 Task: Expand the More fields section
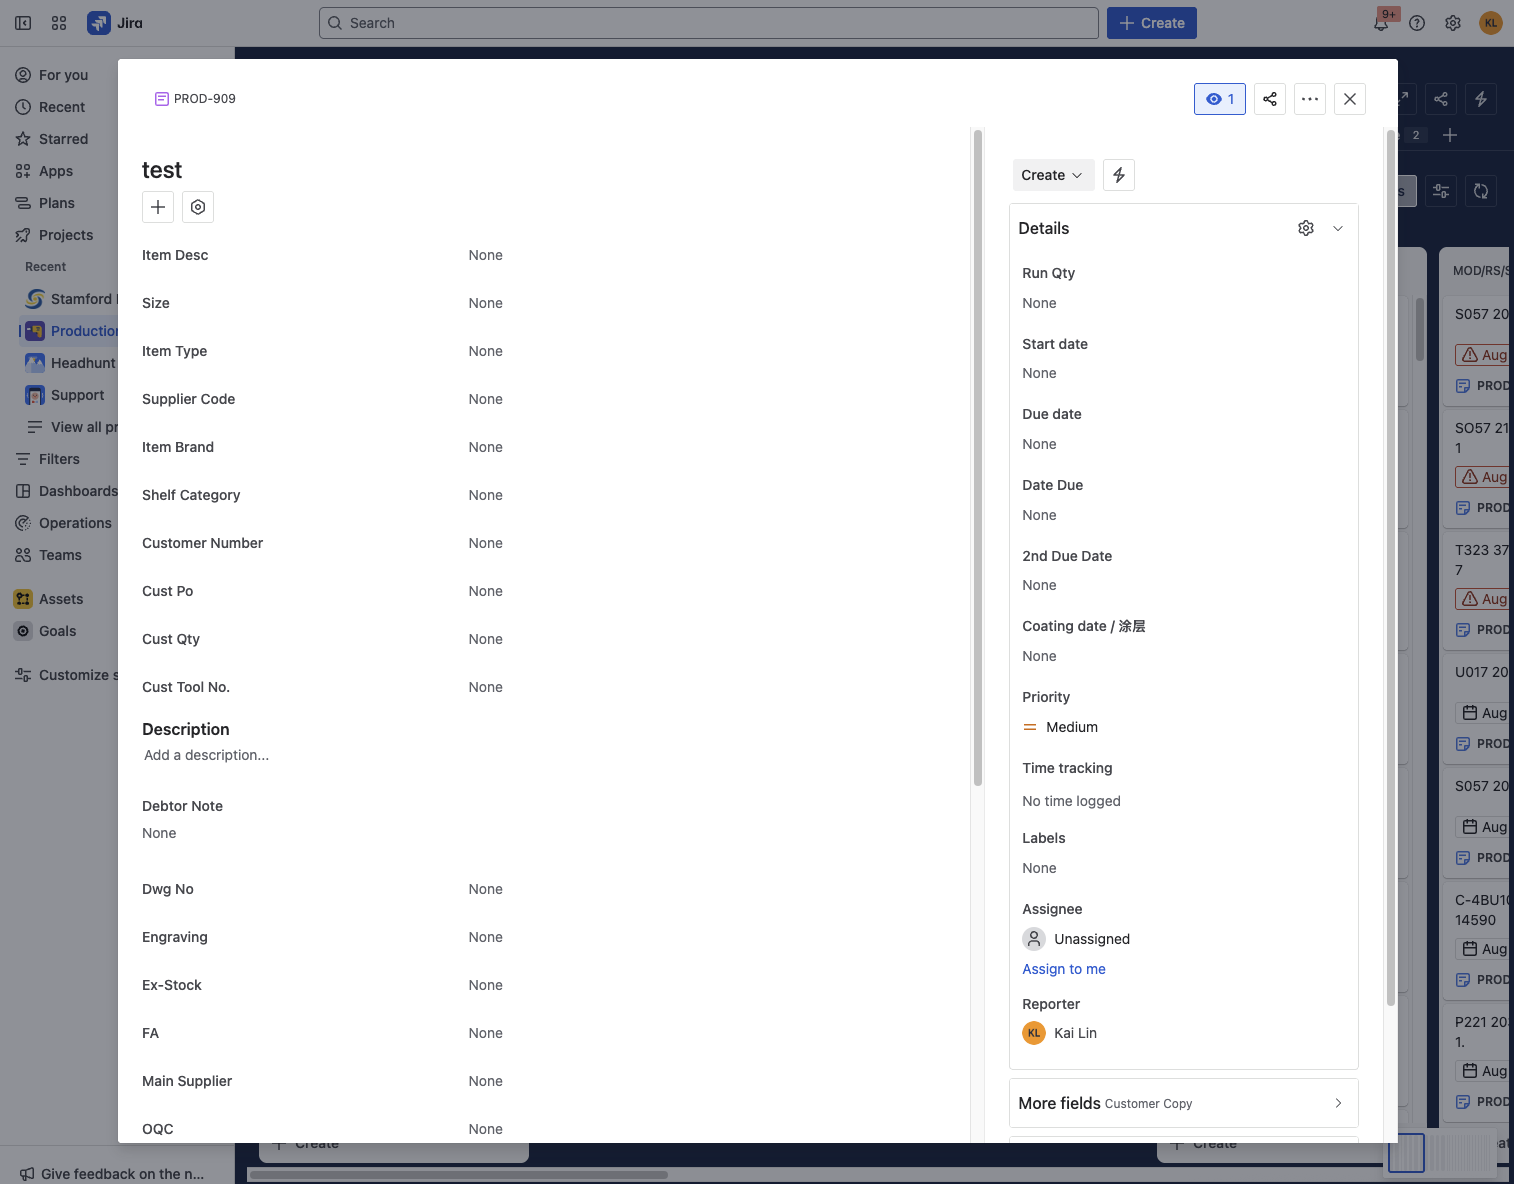click(x=1183, y=1103)
